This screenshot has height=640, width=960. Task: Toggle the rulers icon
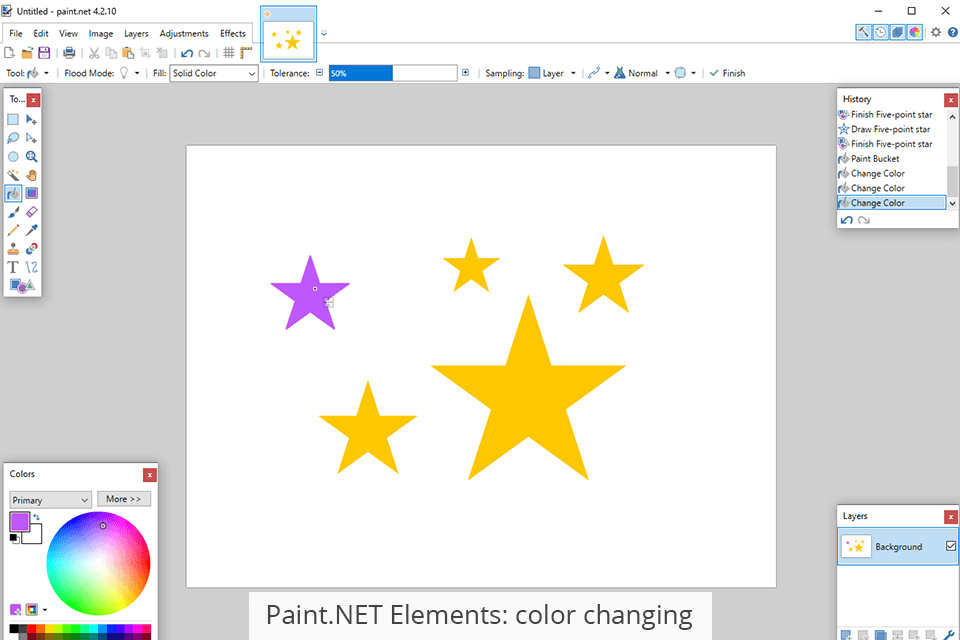point(246,53)
